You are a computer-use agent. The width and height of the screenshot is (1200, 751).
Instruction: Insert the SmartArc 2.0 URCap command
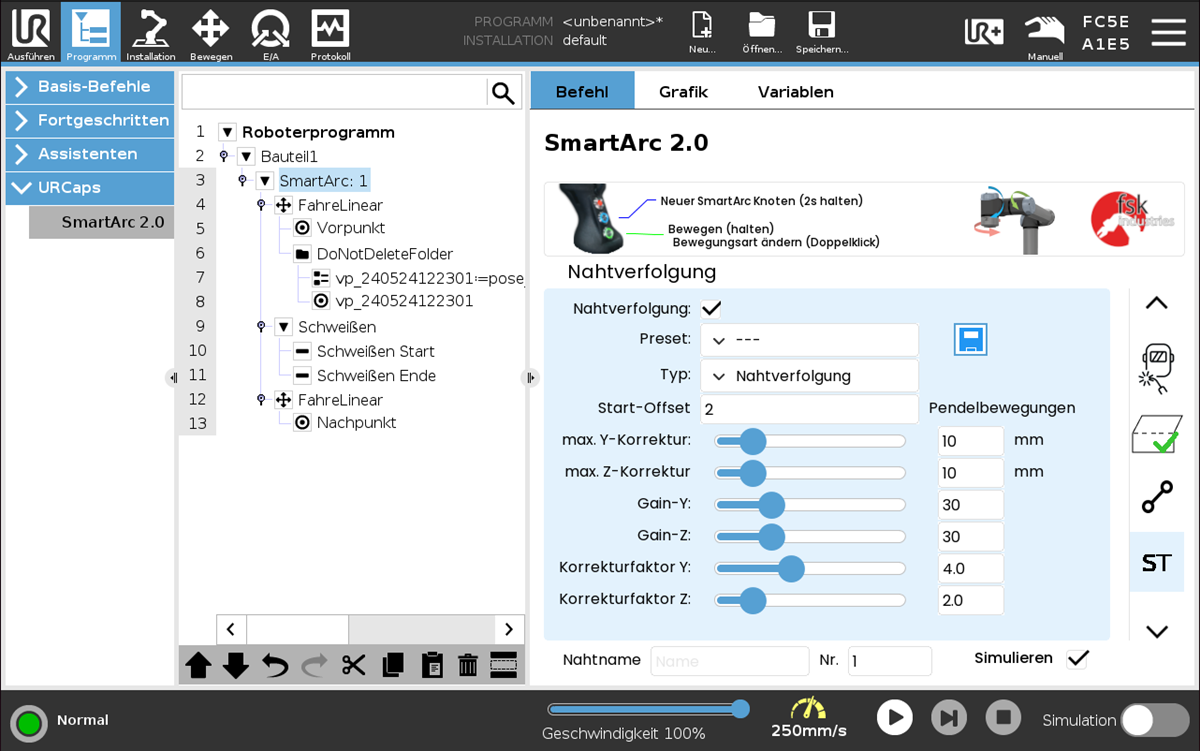(102, 222)
